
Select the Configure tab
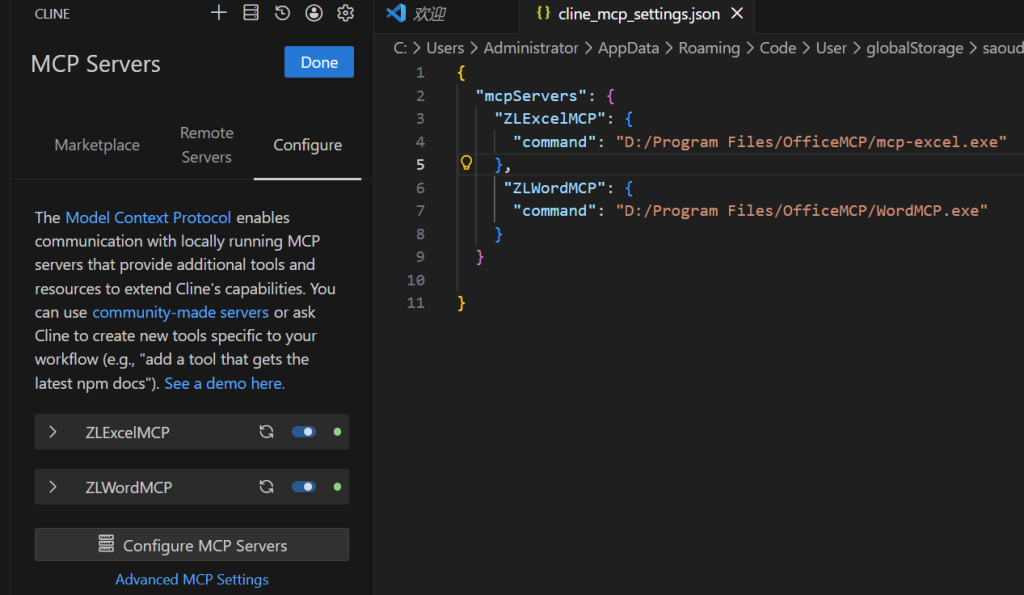[308, 145]
